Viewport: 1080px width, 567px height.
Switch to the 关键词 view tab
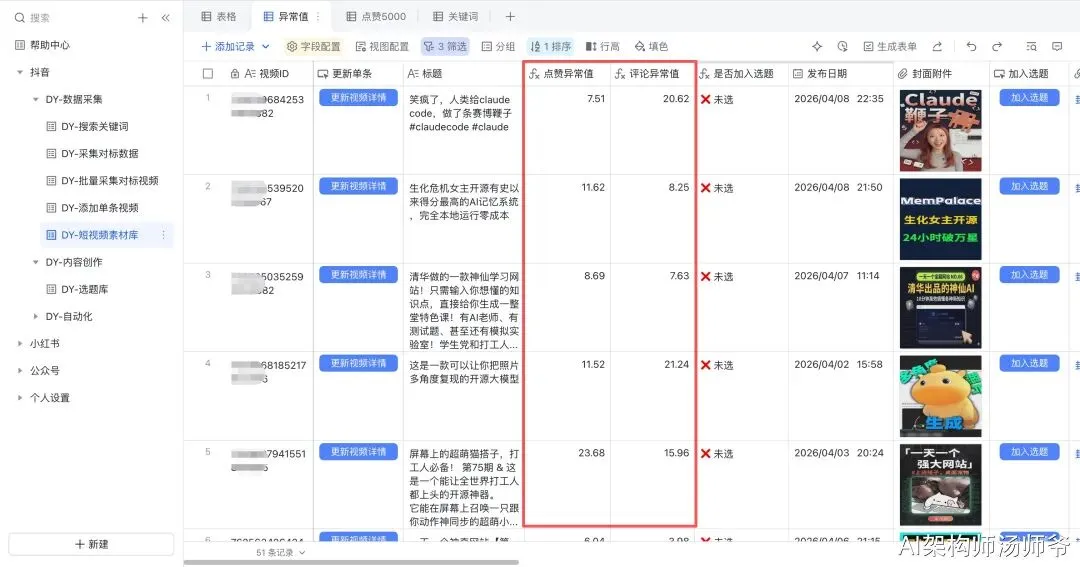pos(455,17)
